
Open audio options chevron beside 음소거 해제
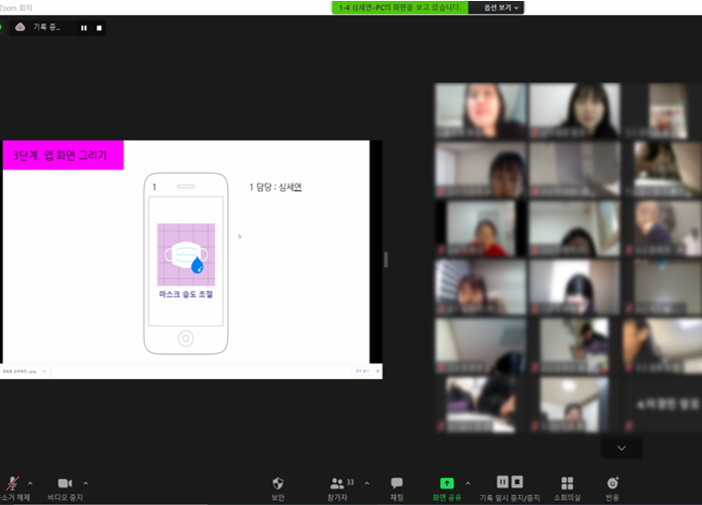click(30, 484)
